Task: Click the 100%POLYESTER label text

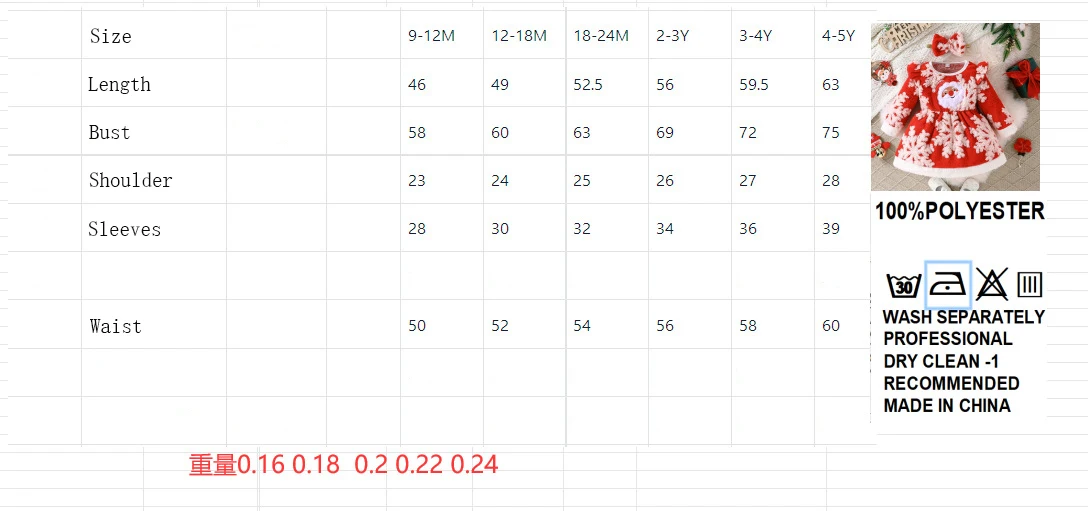Action: click(x=960, y=211)
